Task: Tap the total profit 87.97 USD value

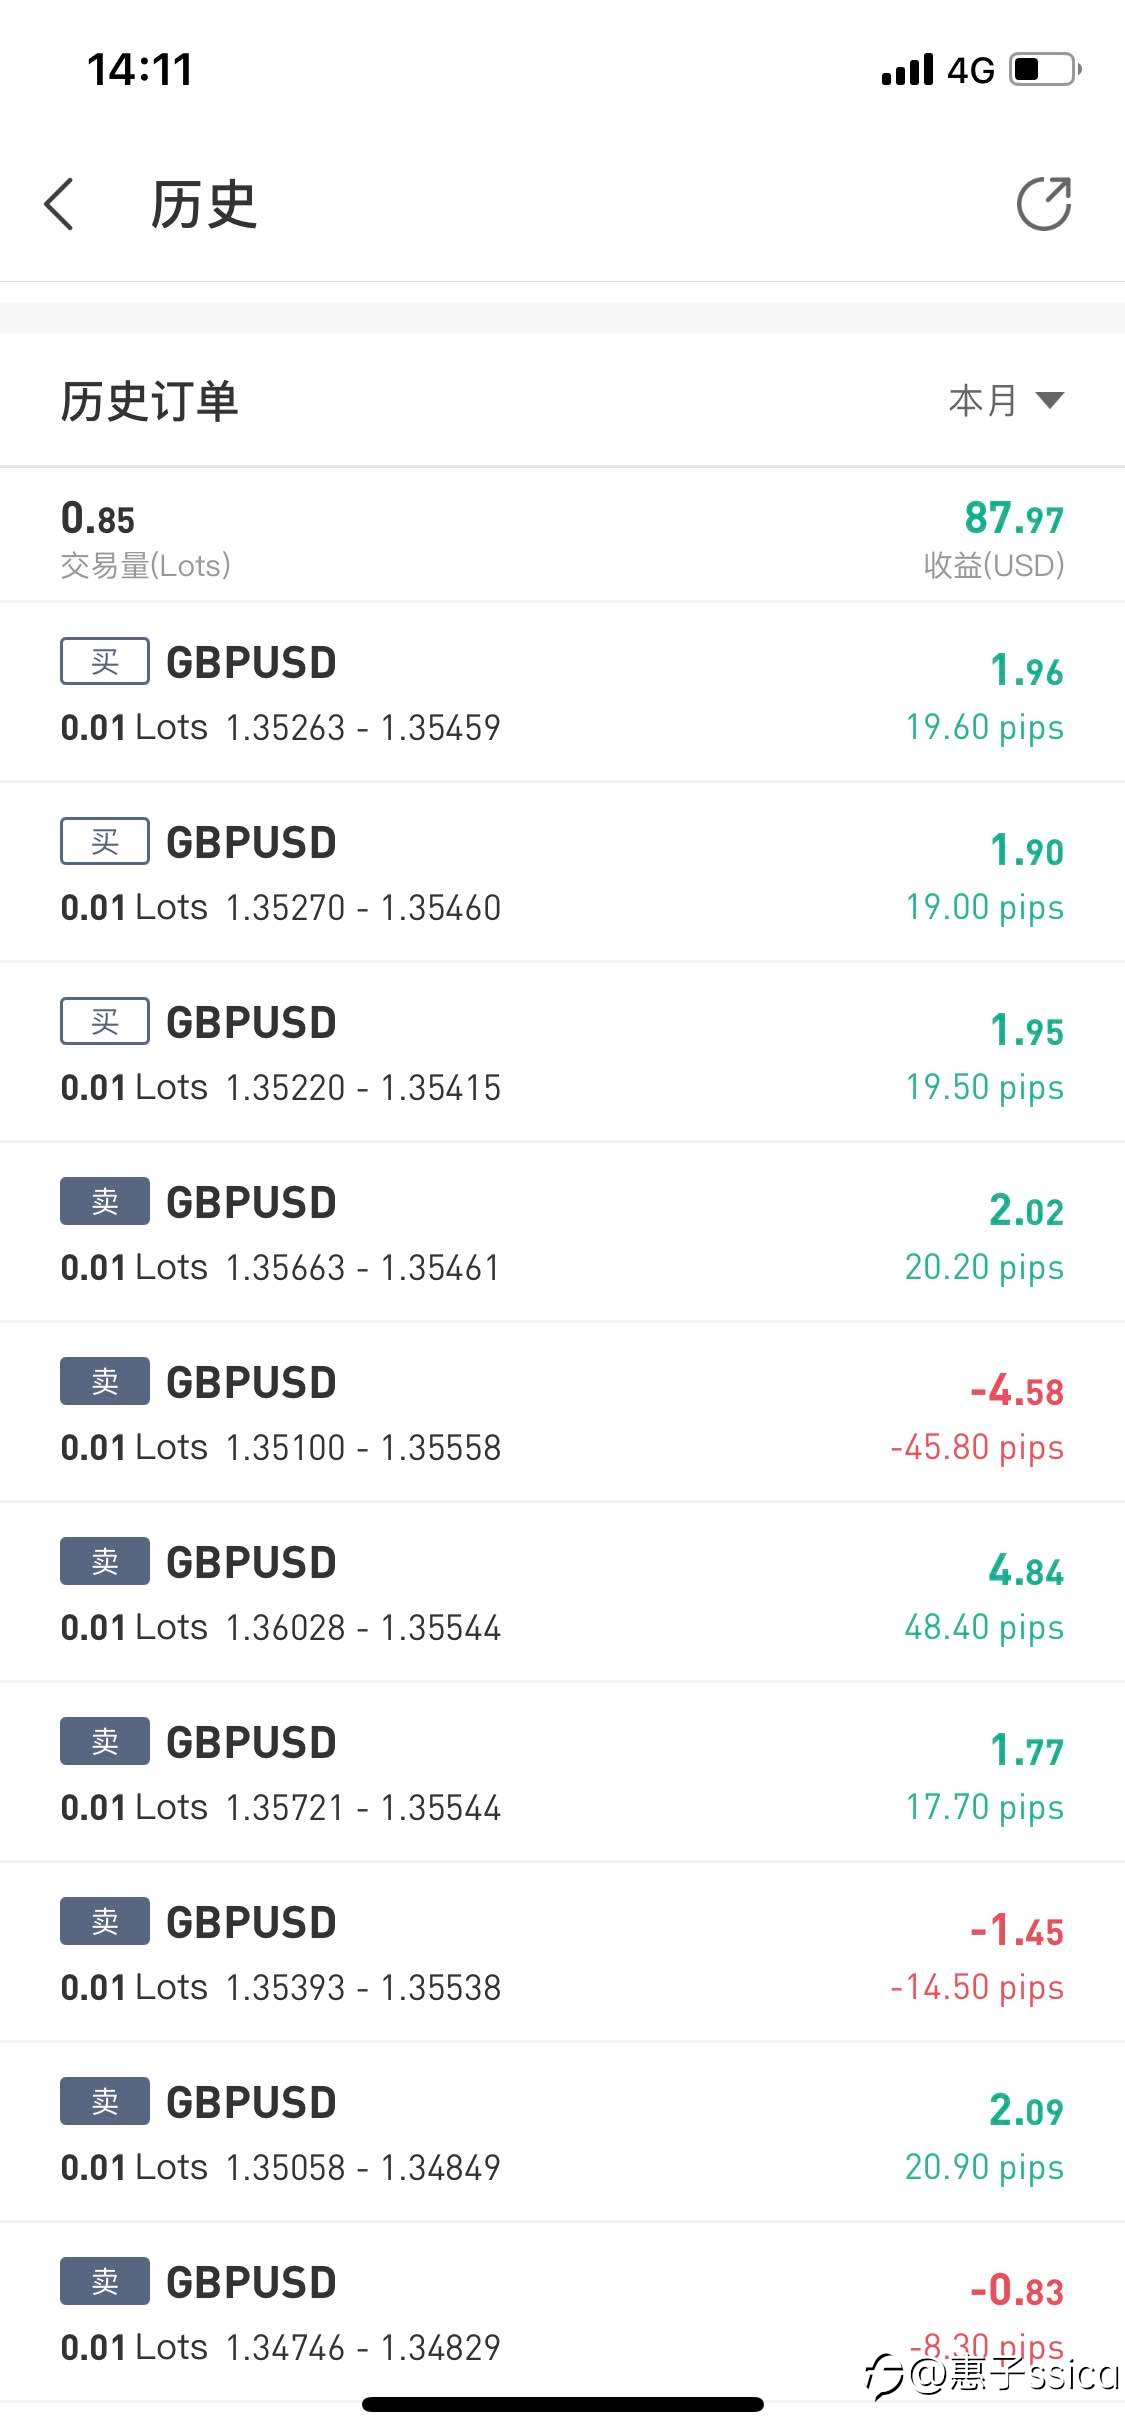Action: (1012, 520)
